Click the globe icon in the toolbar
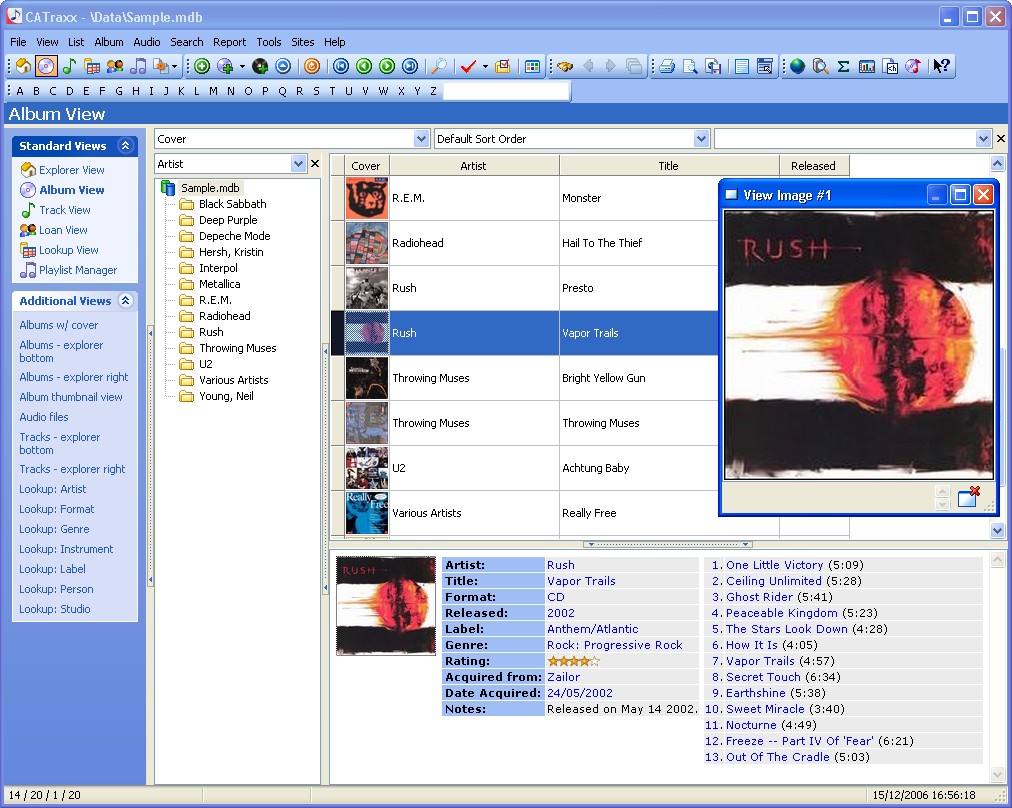The image size is (1012, 808). (x=797, y=67)
